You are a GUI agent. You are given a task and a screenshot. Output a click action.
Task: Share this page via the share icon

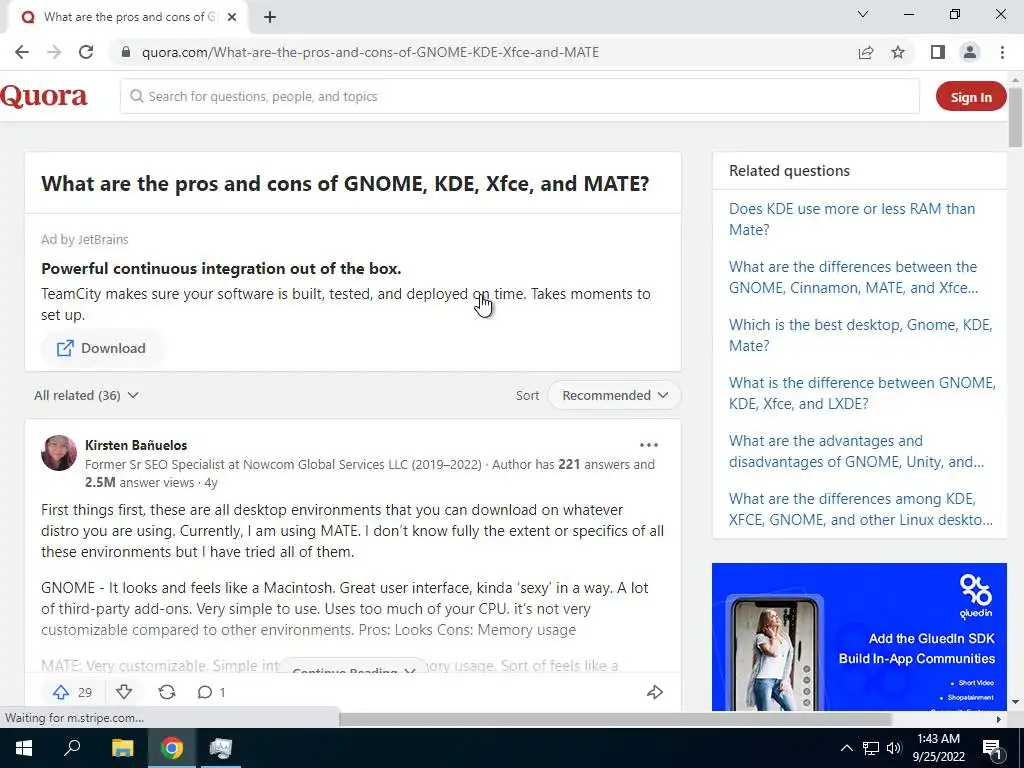(x=866, y=52)
